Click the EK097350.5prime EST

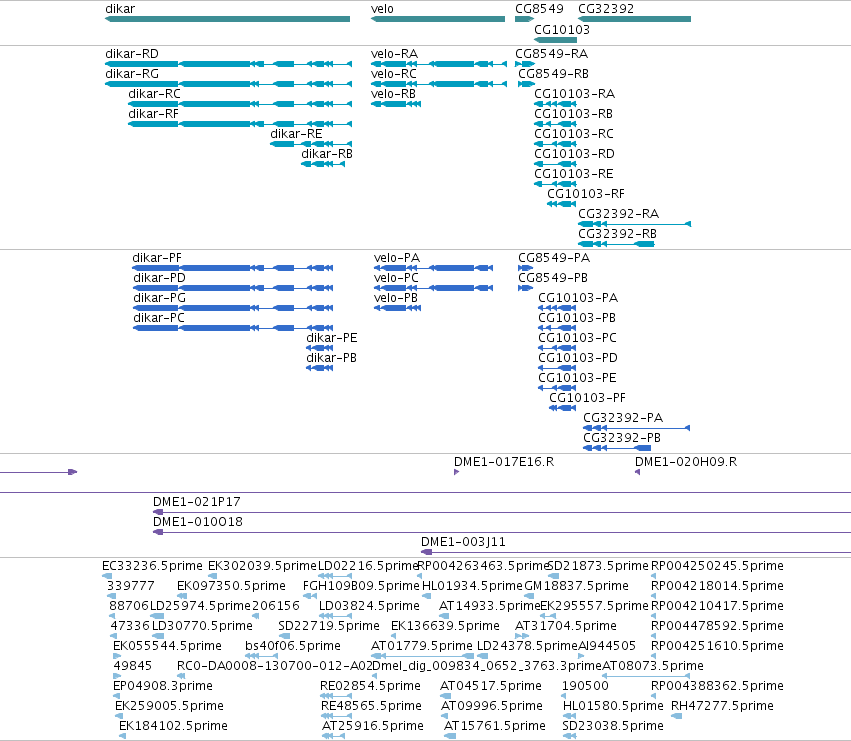(x=182, y=596)
